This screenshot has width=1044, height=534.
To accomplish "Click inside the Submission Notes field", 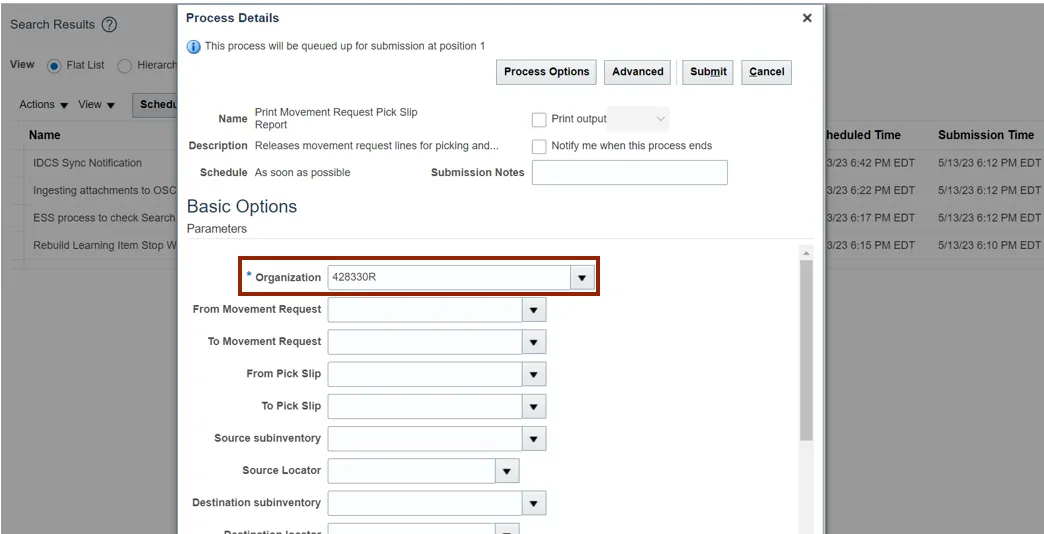I will (x=629, y=173).
